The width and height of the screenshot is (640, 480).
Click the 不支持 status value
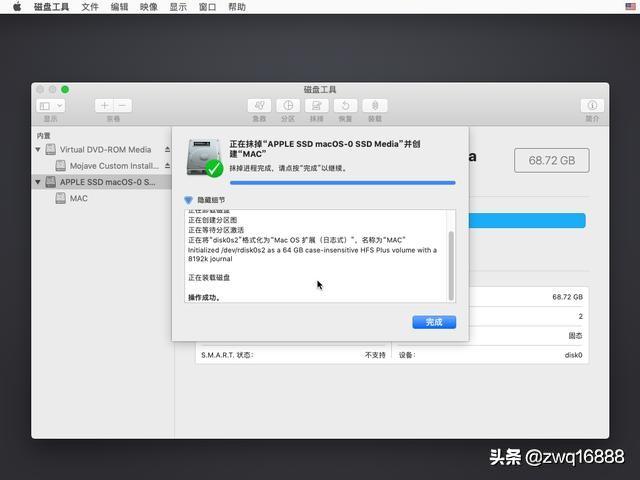[x=375, y=355]
